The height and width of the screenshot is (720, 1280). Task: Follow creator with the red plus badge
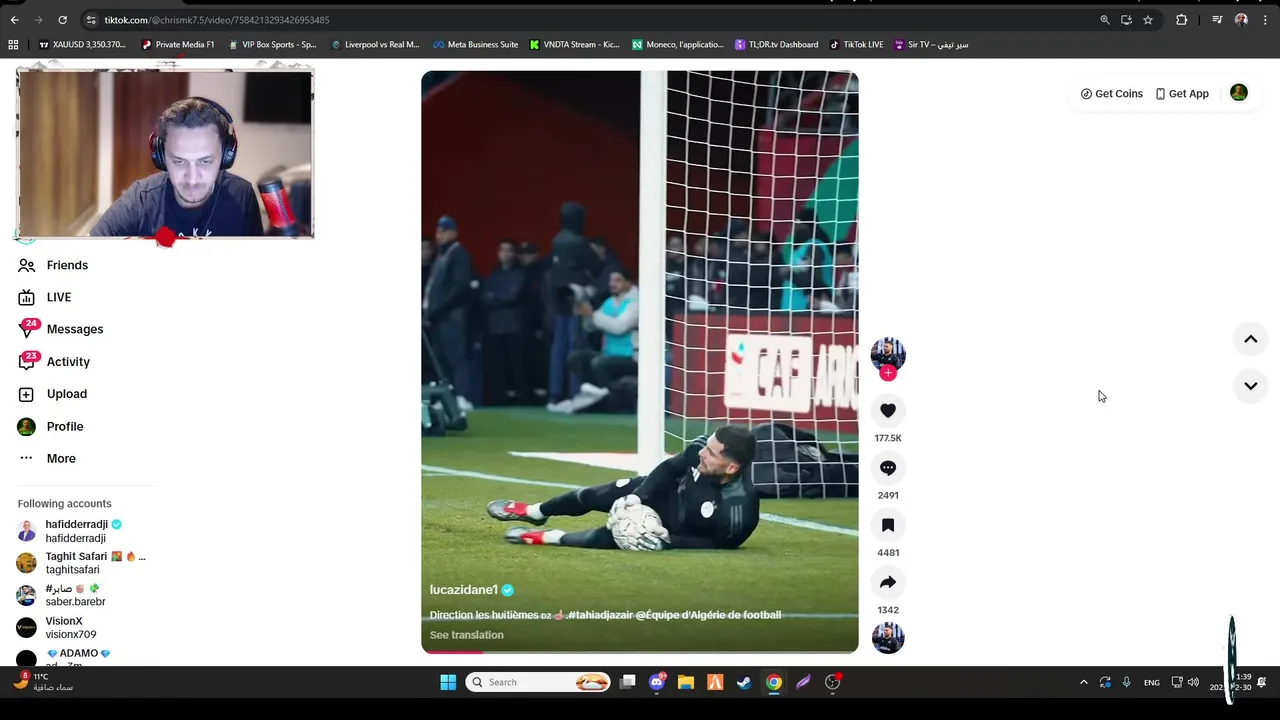(888, 373)
